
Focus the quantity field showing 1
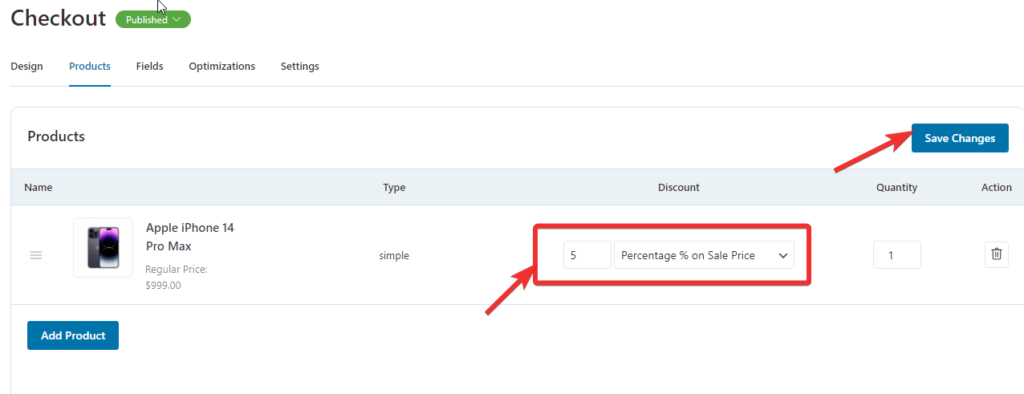897,255
